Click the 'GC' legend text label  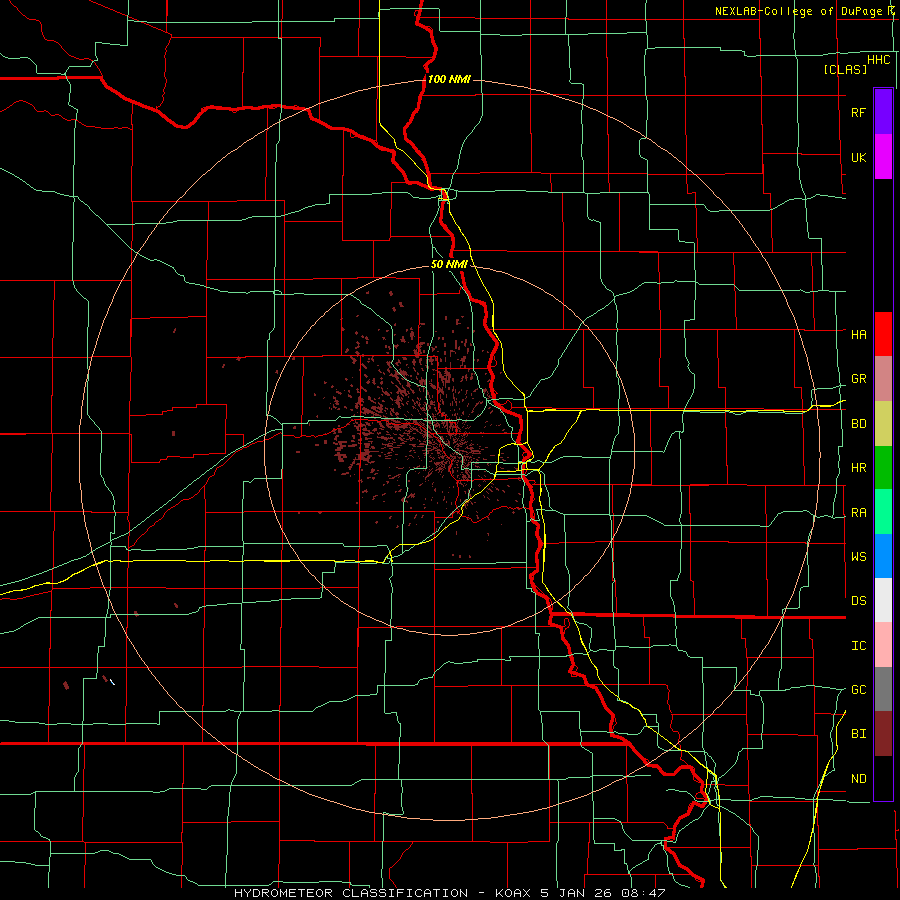point(859,690)
